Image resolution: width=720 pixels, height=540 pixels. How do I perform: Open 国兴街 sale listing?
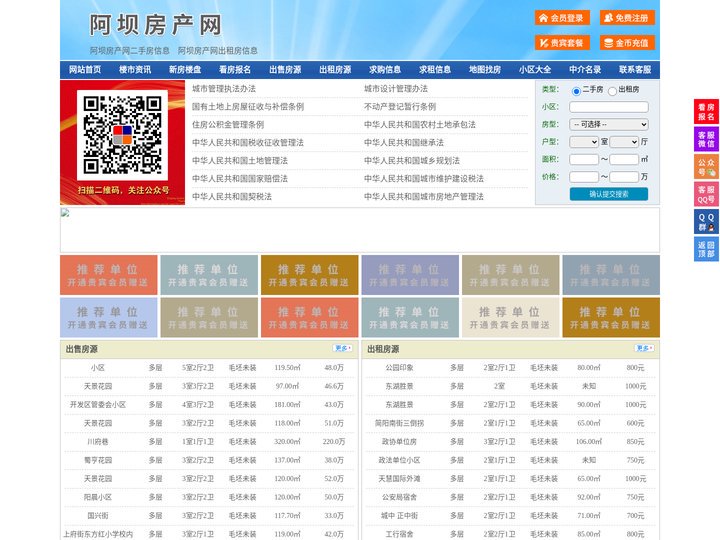(x=98, y=516)
